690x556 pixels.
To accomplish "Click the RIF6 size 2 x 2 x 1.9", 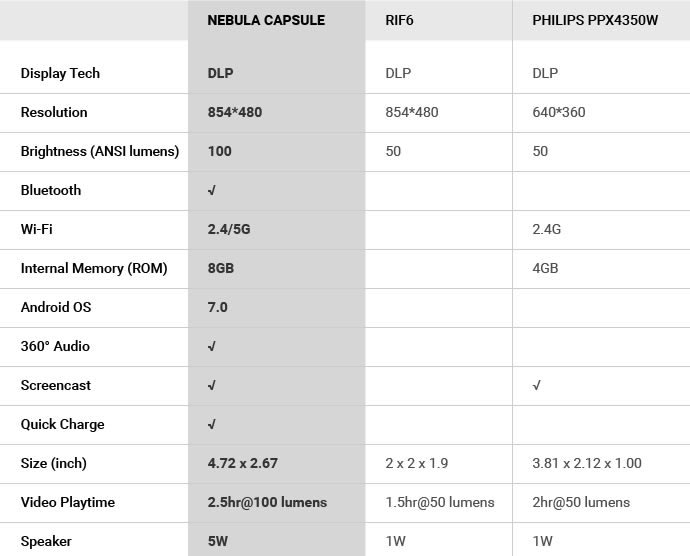I will coord(417,464).
